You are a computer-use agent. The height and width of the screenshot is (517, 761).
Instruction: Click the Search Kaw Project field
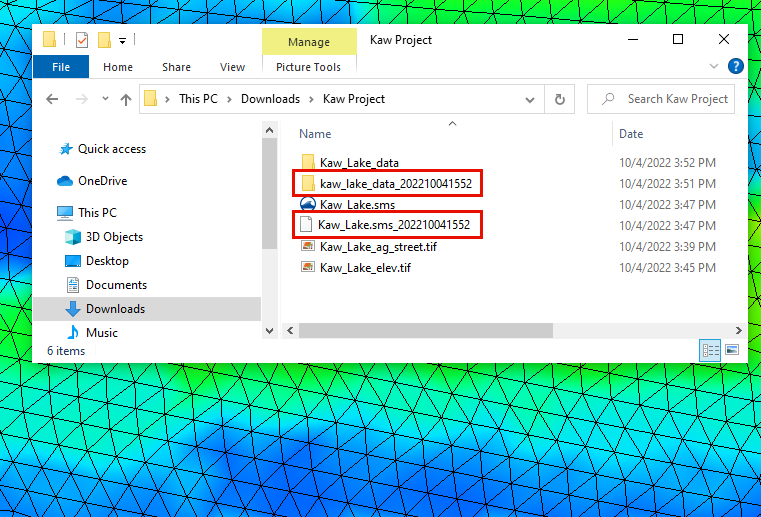tap(661, 99)
